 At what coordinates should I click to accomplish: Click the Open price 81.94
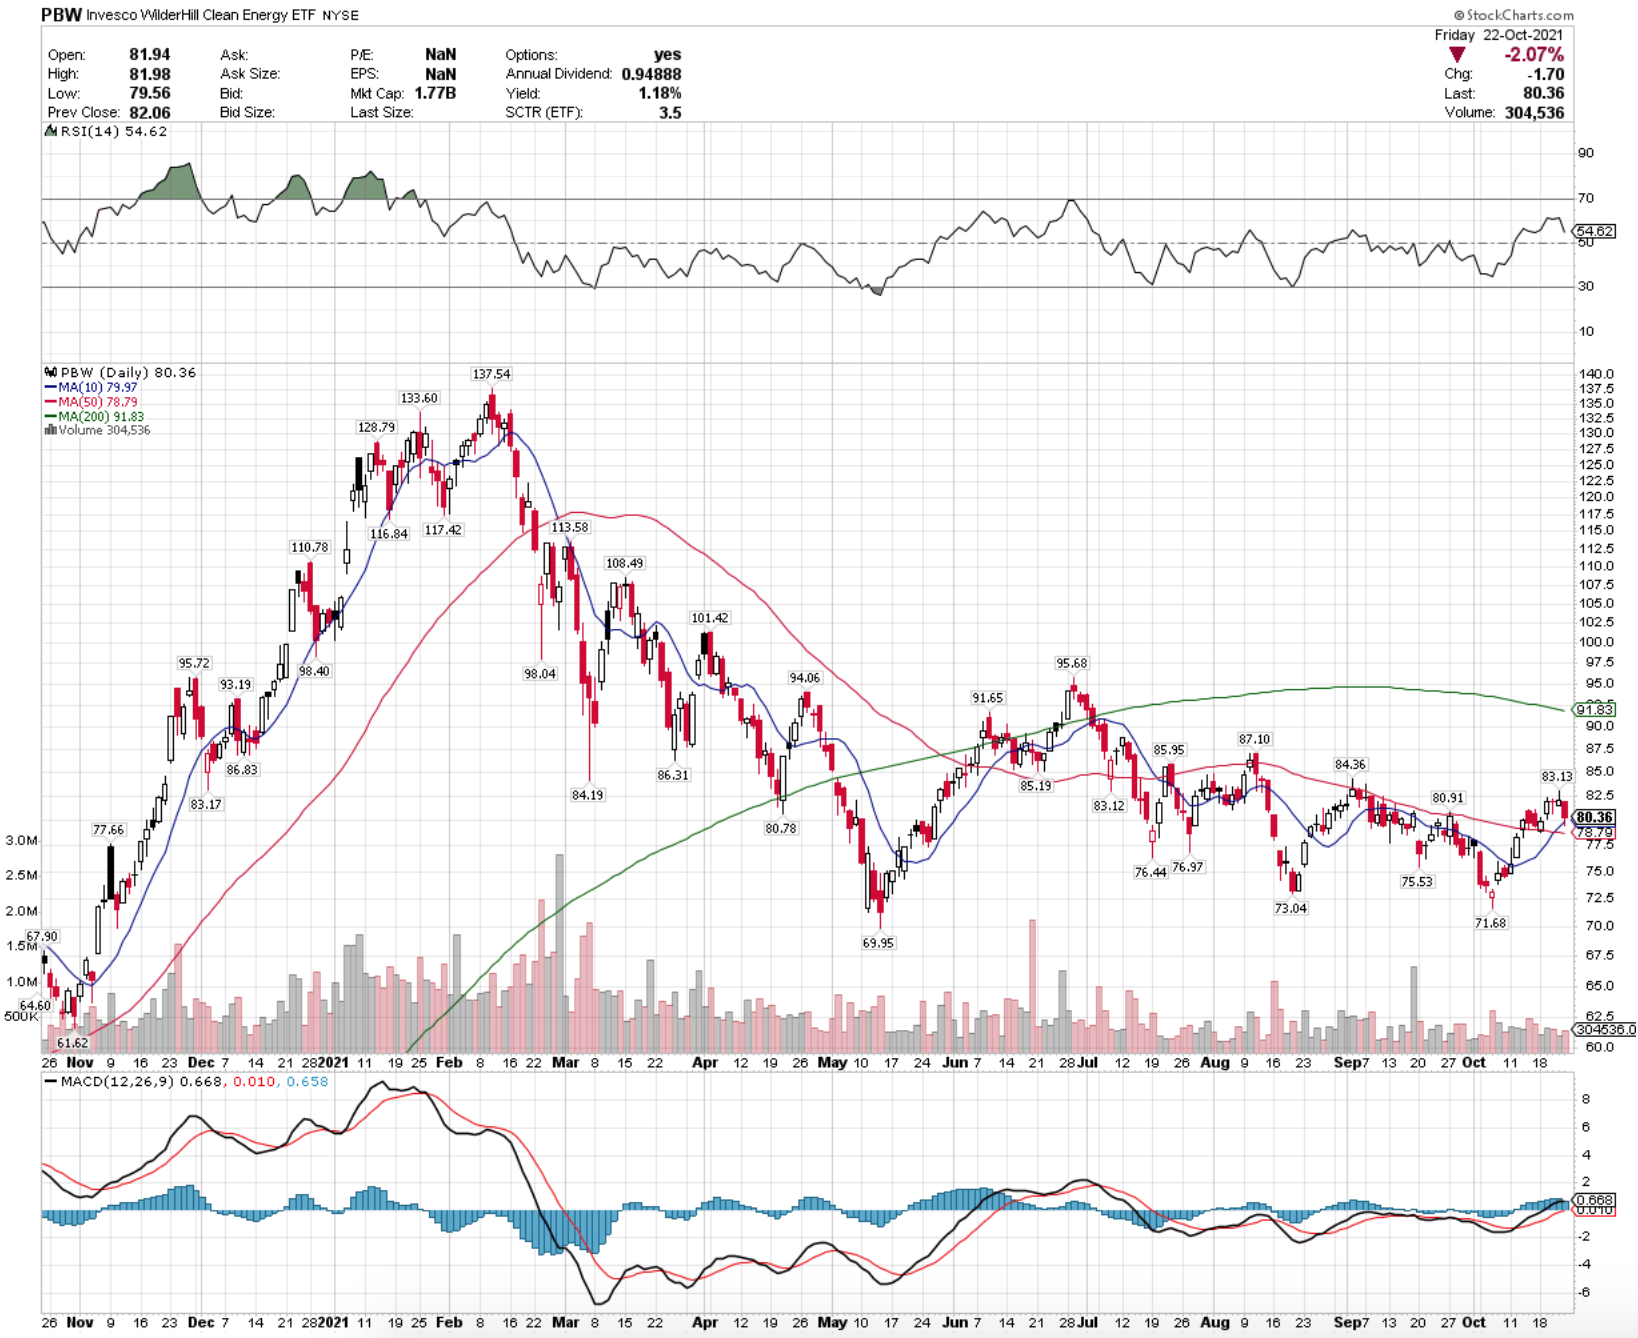coord(149,55)
